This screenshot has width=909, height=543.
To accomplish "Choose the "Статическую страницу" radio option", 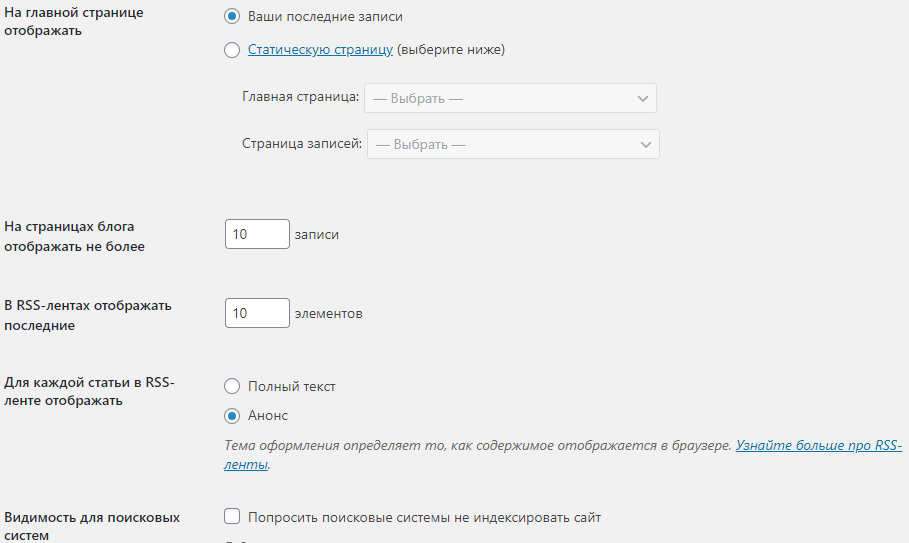I will click(232, 50).
